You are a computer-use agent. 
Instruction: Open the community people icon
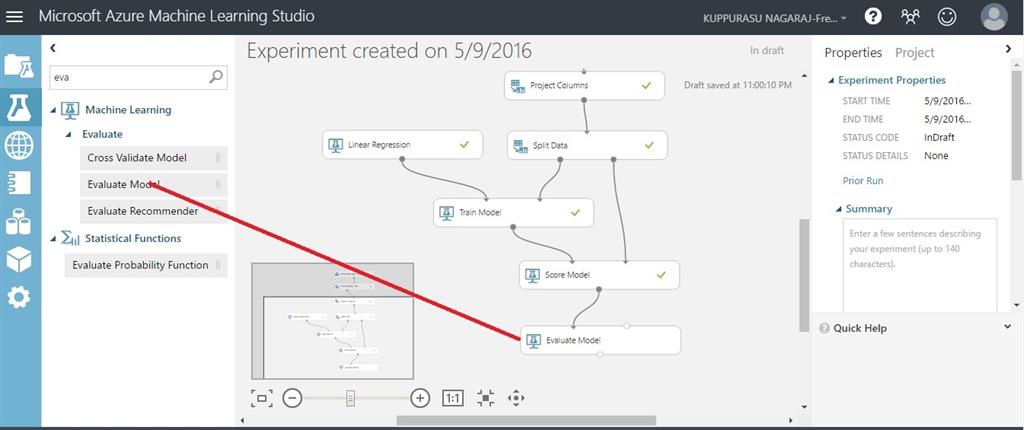[x=910, y=16]
